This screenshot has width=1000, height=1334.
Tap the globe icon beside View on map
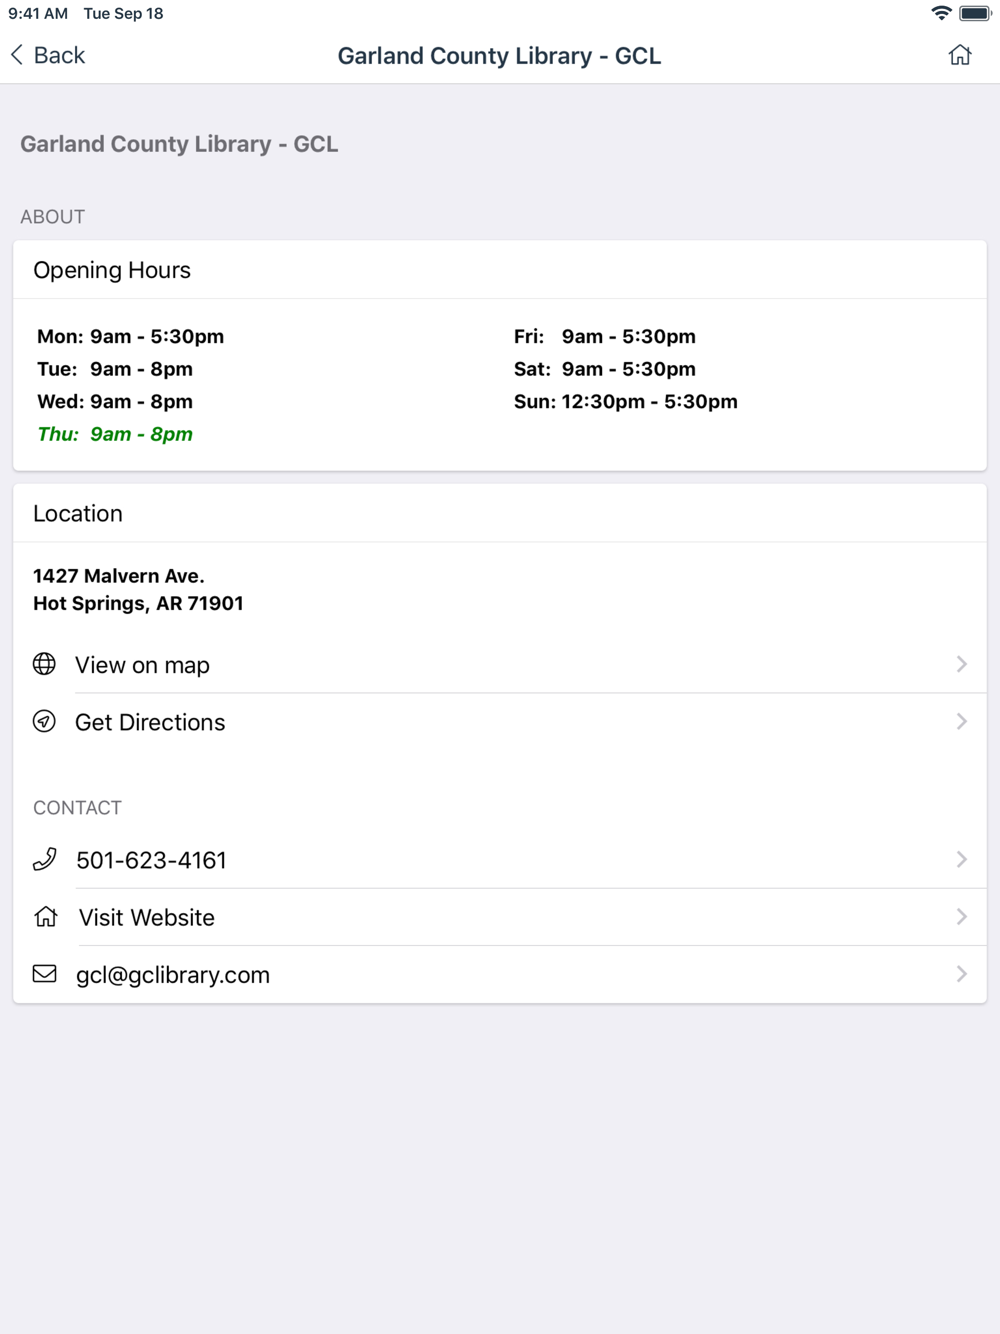click(44, 664)
